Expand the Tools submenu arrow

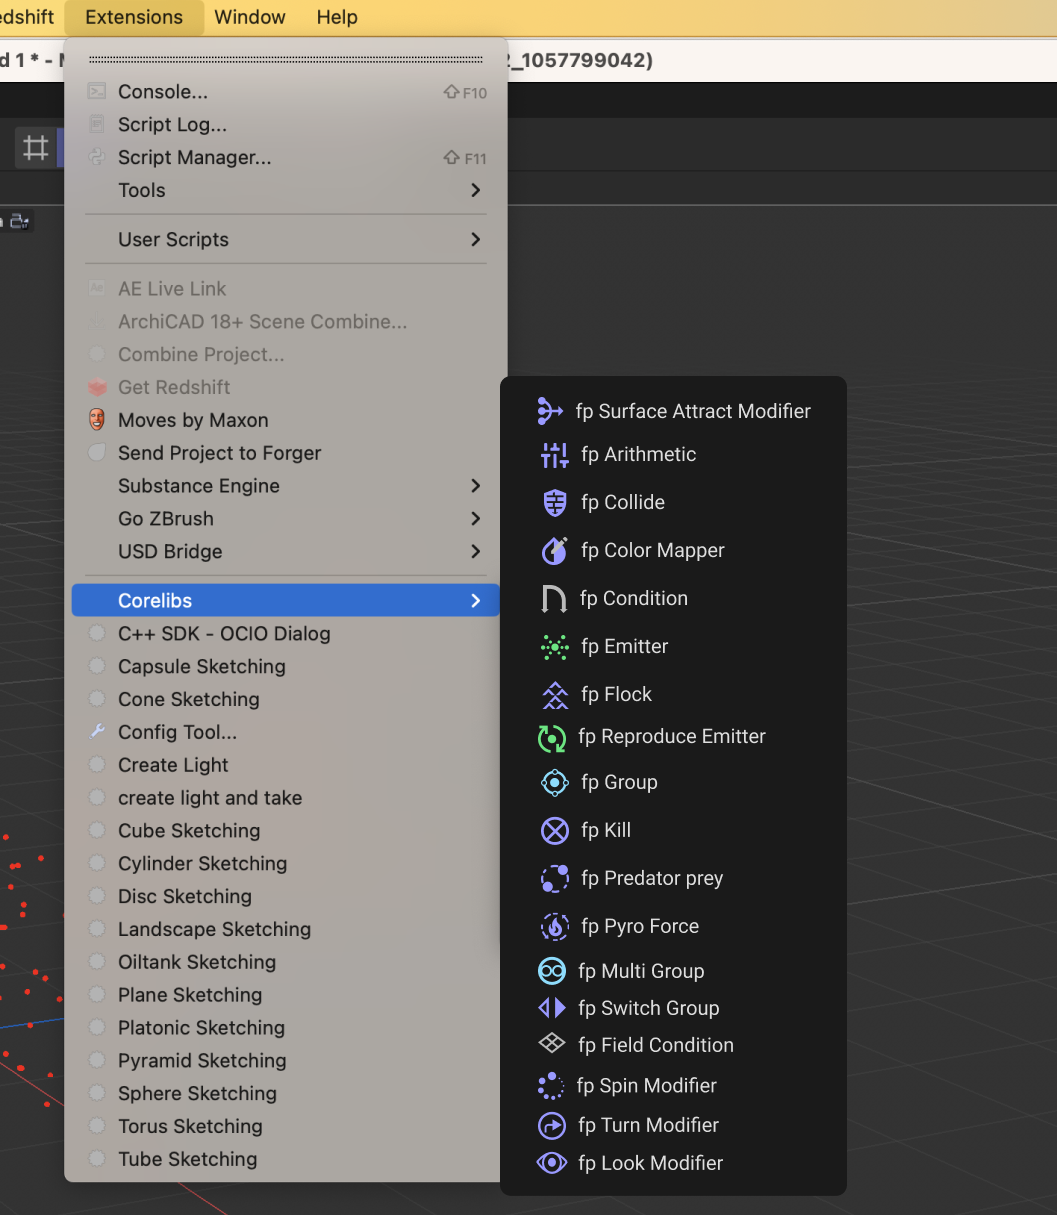click(x=476, y=190)
